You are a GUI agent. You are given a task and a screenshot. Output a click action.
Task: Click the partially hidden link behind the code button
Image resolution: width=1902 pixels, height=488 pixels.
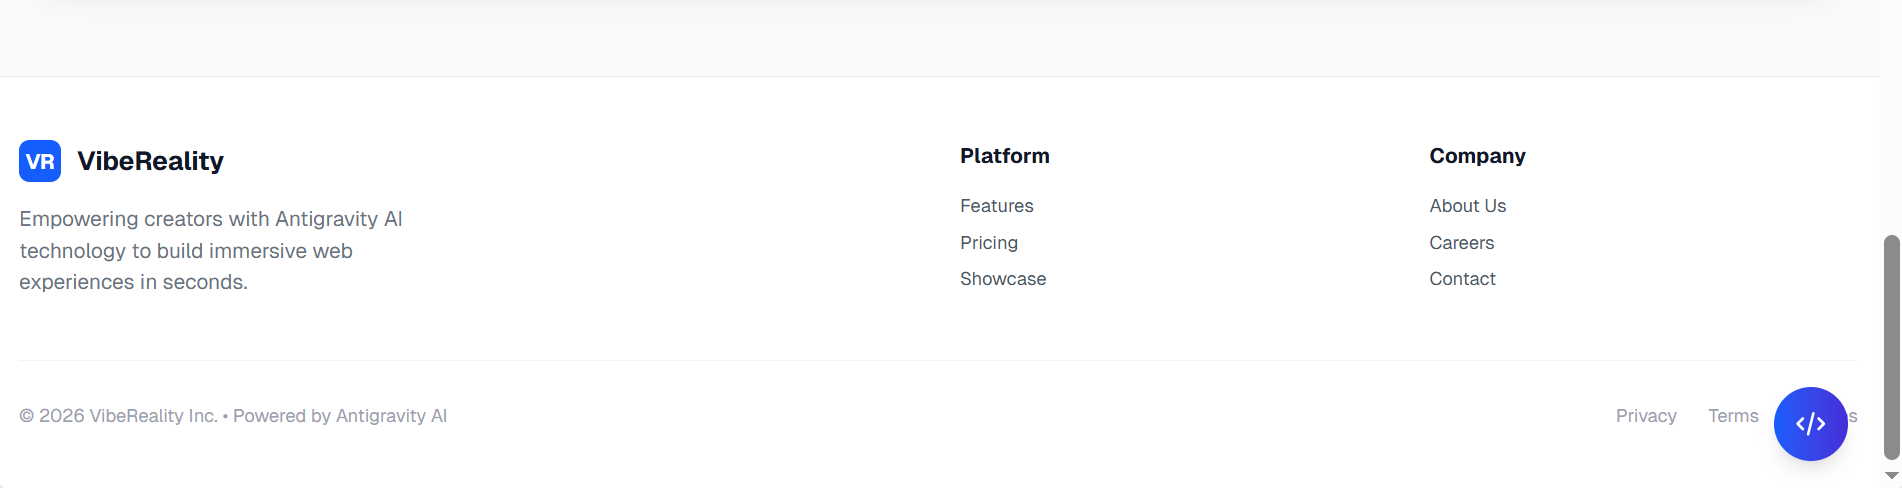(1852, 416)
